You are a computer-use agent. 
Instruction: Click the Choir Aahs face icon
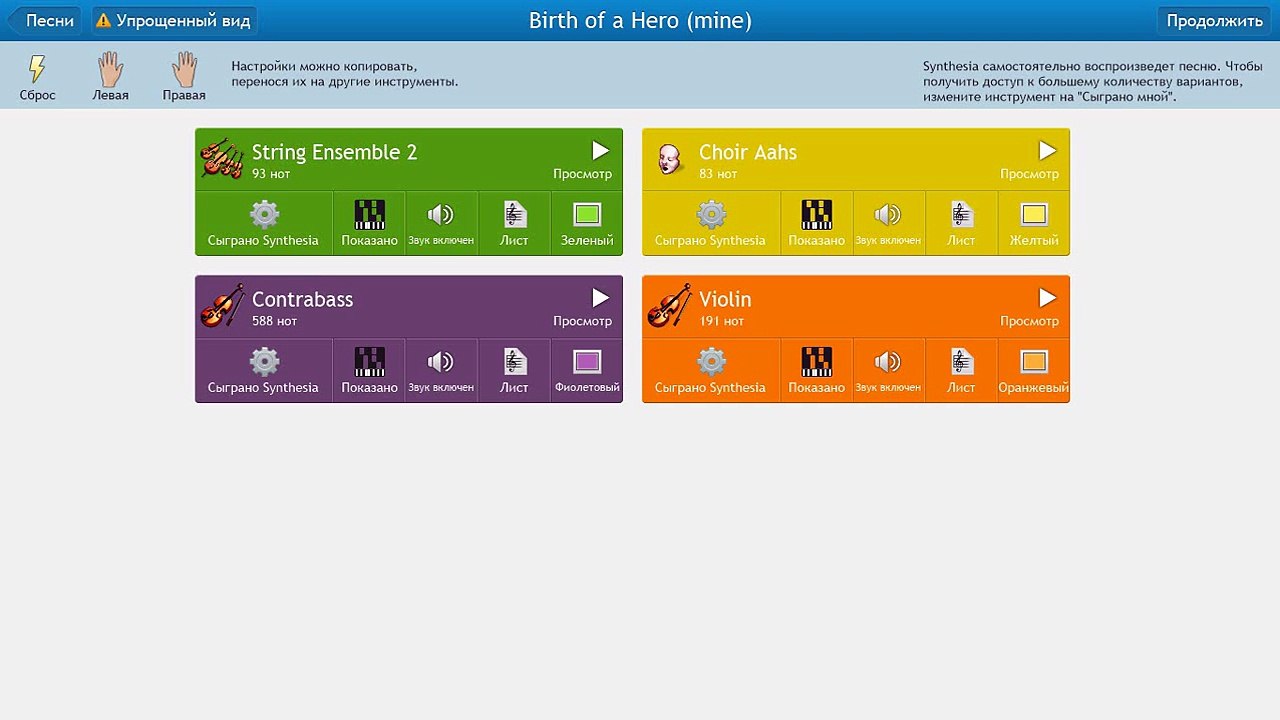pyautogui.click(x=669, y=159)
